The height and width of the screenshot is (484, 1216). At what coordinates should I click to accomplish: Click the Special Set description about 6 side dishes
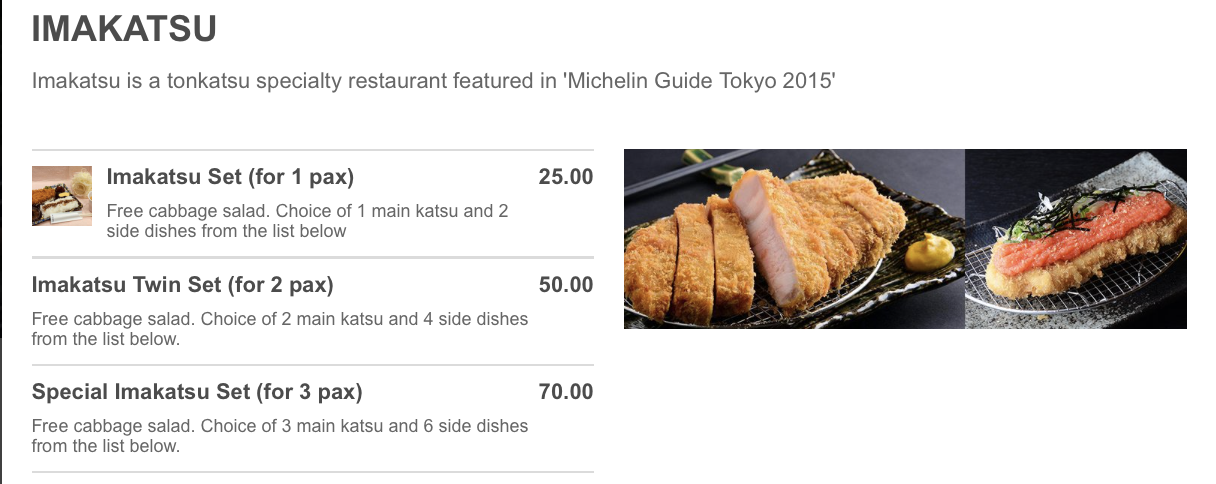280,436
